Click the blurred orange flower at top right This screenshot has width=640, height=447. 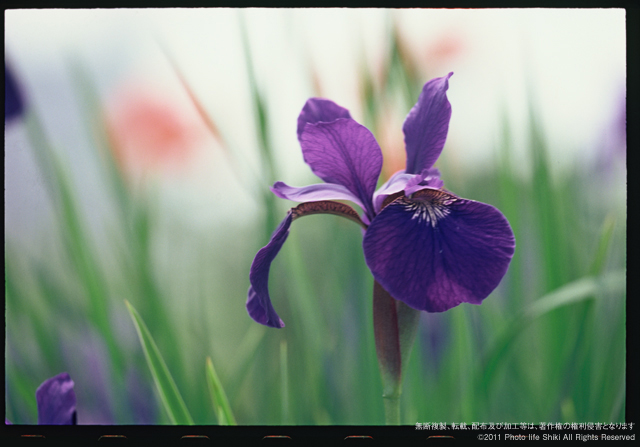pyautogui.click(x=442, y=47)
